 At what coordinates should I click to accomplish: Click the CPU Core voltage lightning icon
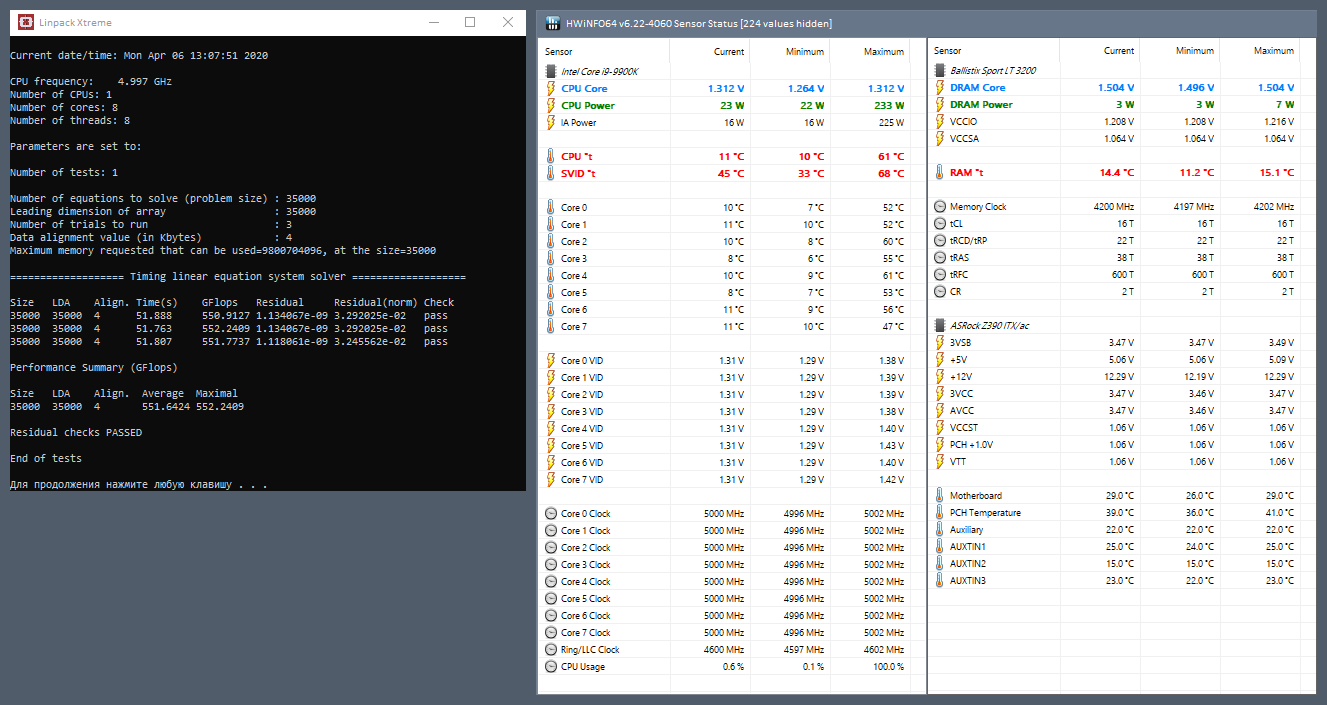pyautogui.click(x=550, y=88)
